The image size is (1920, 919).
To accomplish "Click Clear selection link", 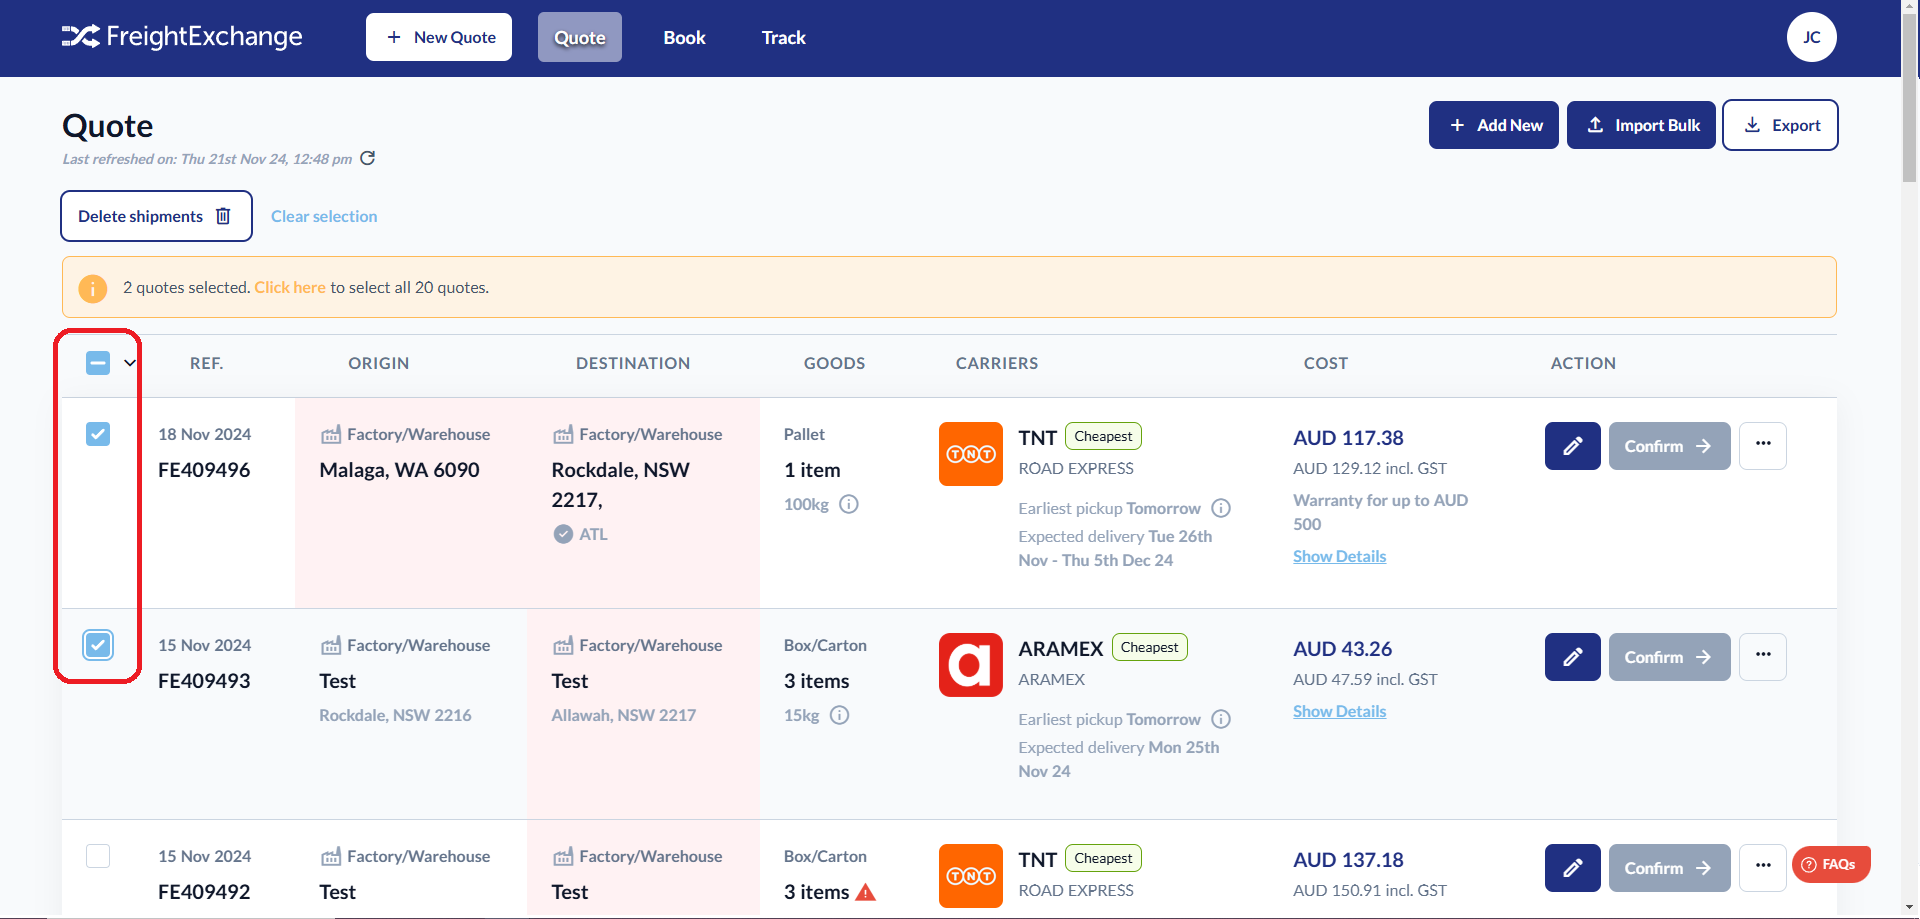I will point(324,216).
